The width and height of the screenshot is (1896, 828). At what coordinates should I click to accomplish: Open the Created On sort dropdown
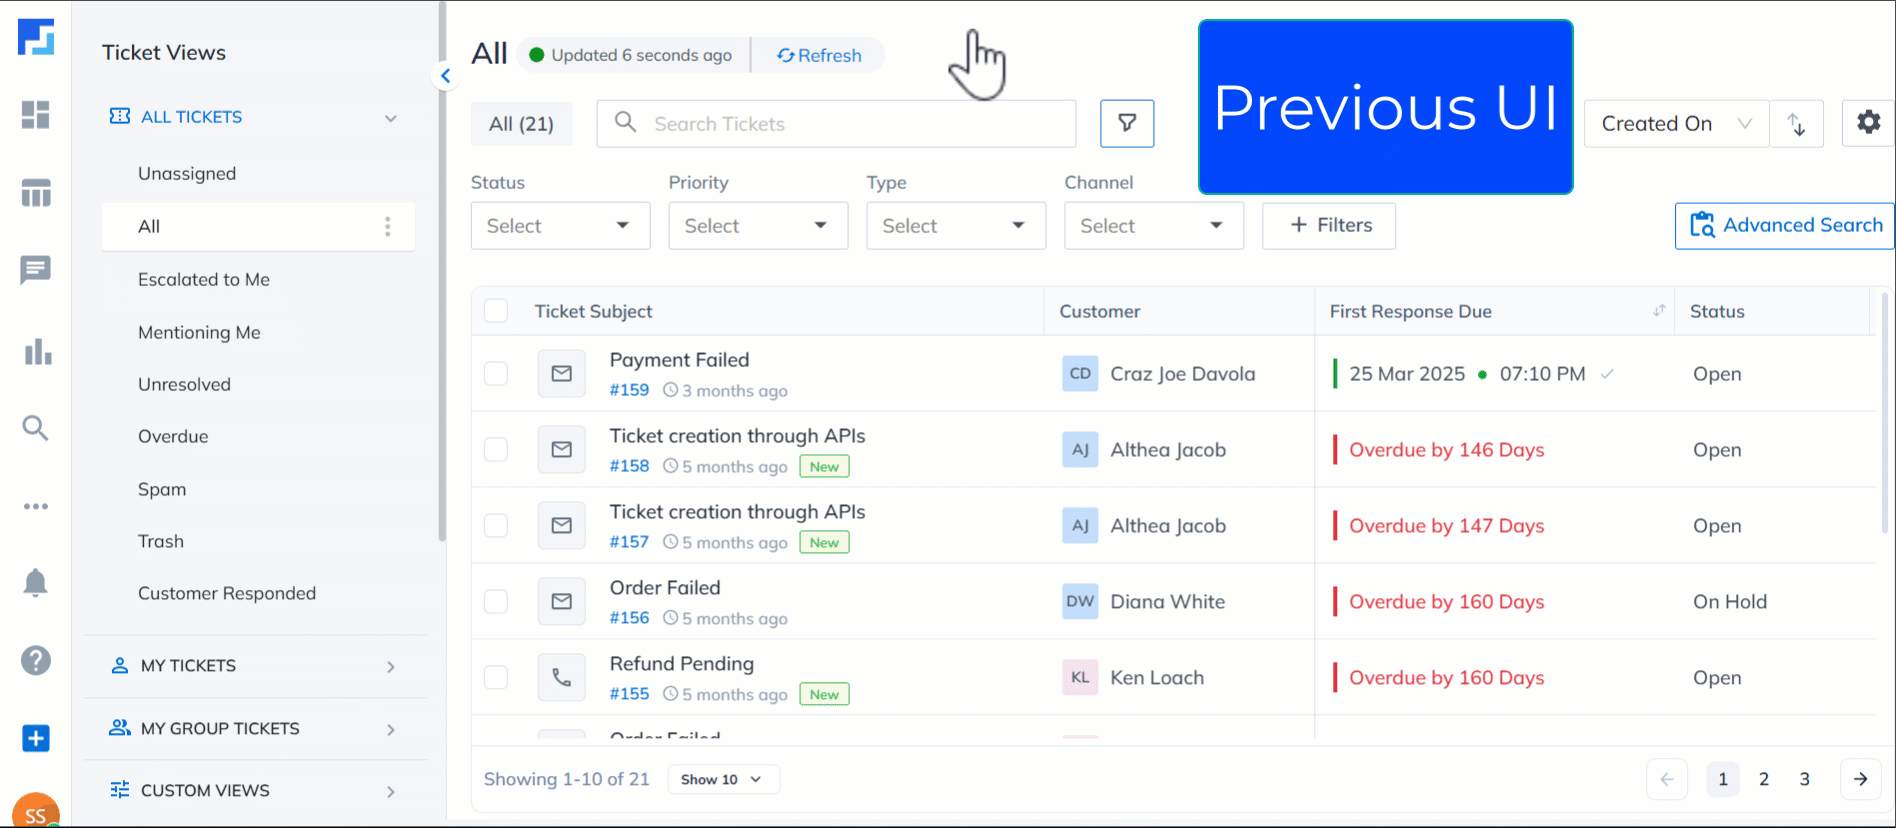coord(1676,124)
